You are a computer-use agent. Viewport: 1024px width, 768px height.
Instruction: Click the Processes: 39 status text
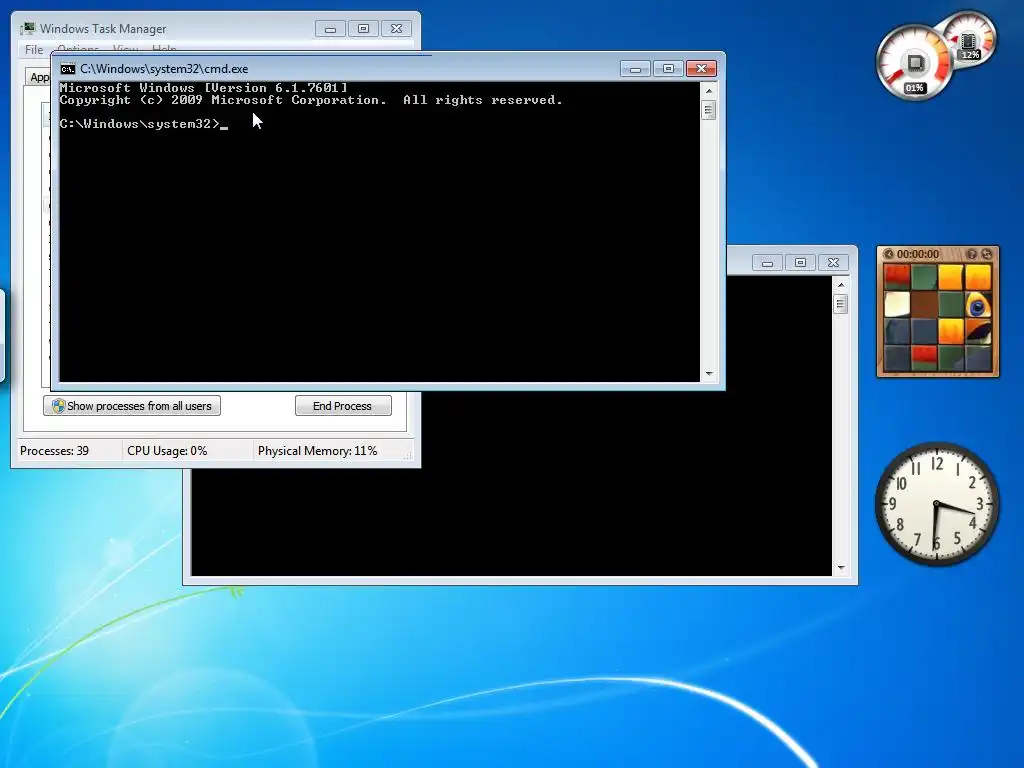pyautogui.click(x=54, y=451)
